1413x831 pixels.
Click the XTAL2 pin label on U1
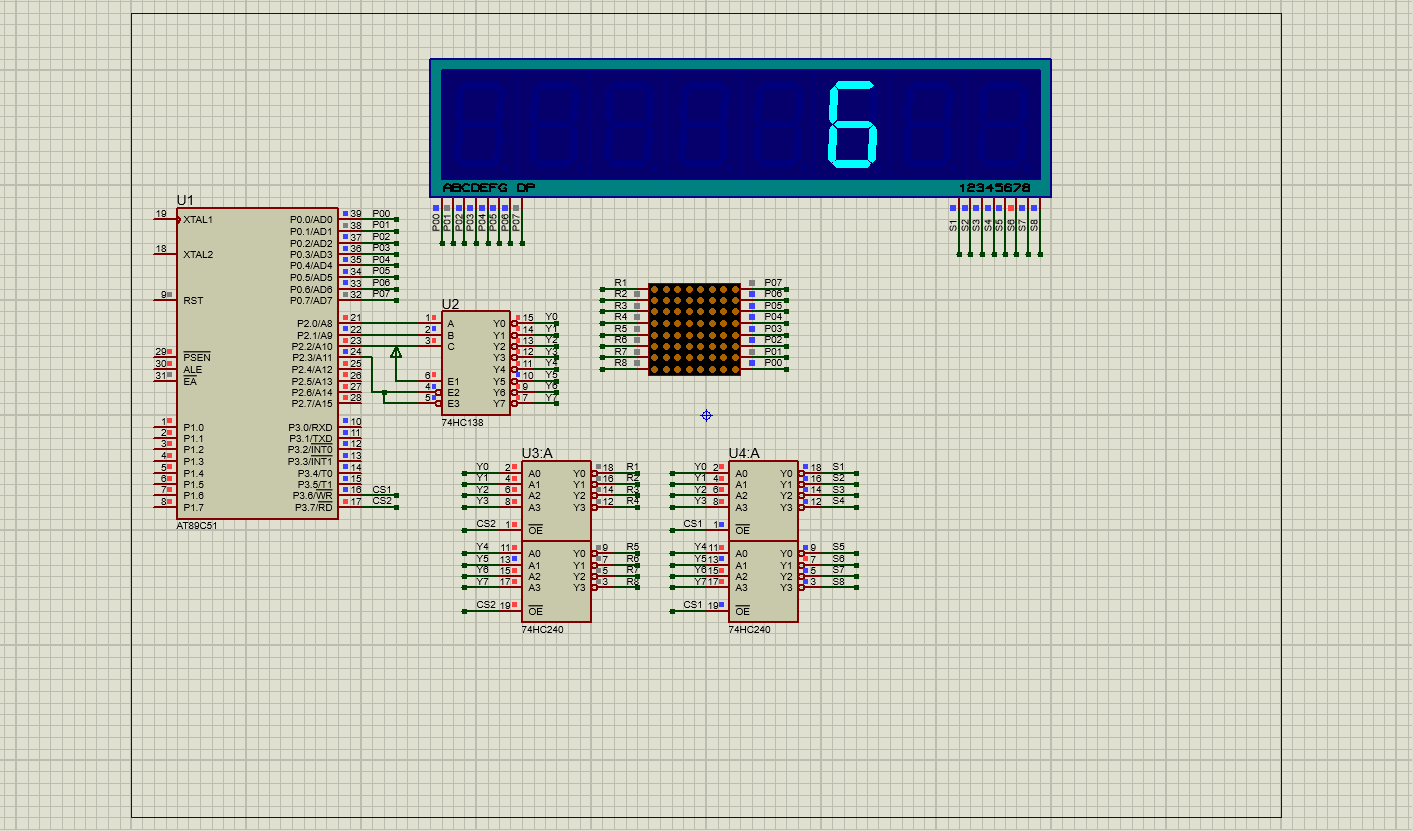[198, 254]
